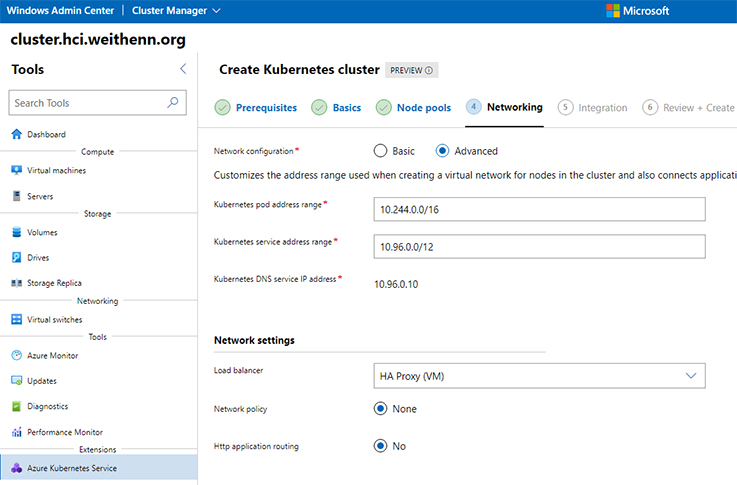Screen dimensions: 737x485
Task: Click the Volumes database icon
Action: click(x=16, y=232)
